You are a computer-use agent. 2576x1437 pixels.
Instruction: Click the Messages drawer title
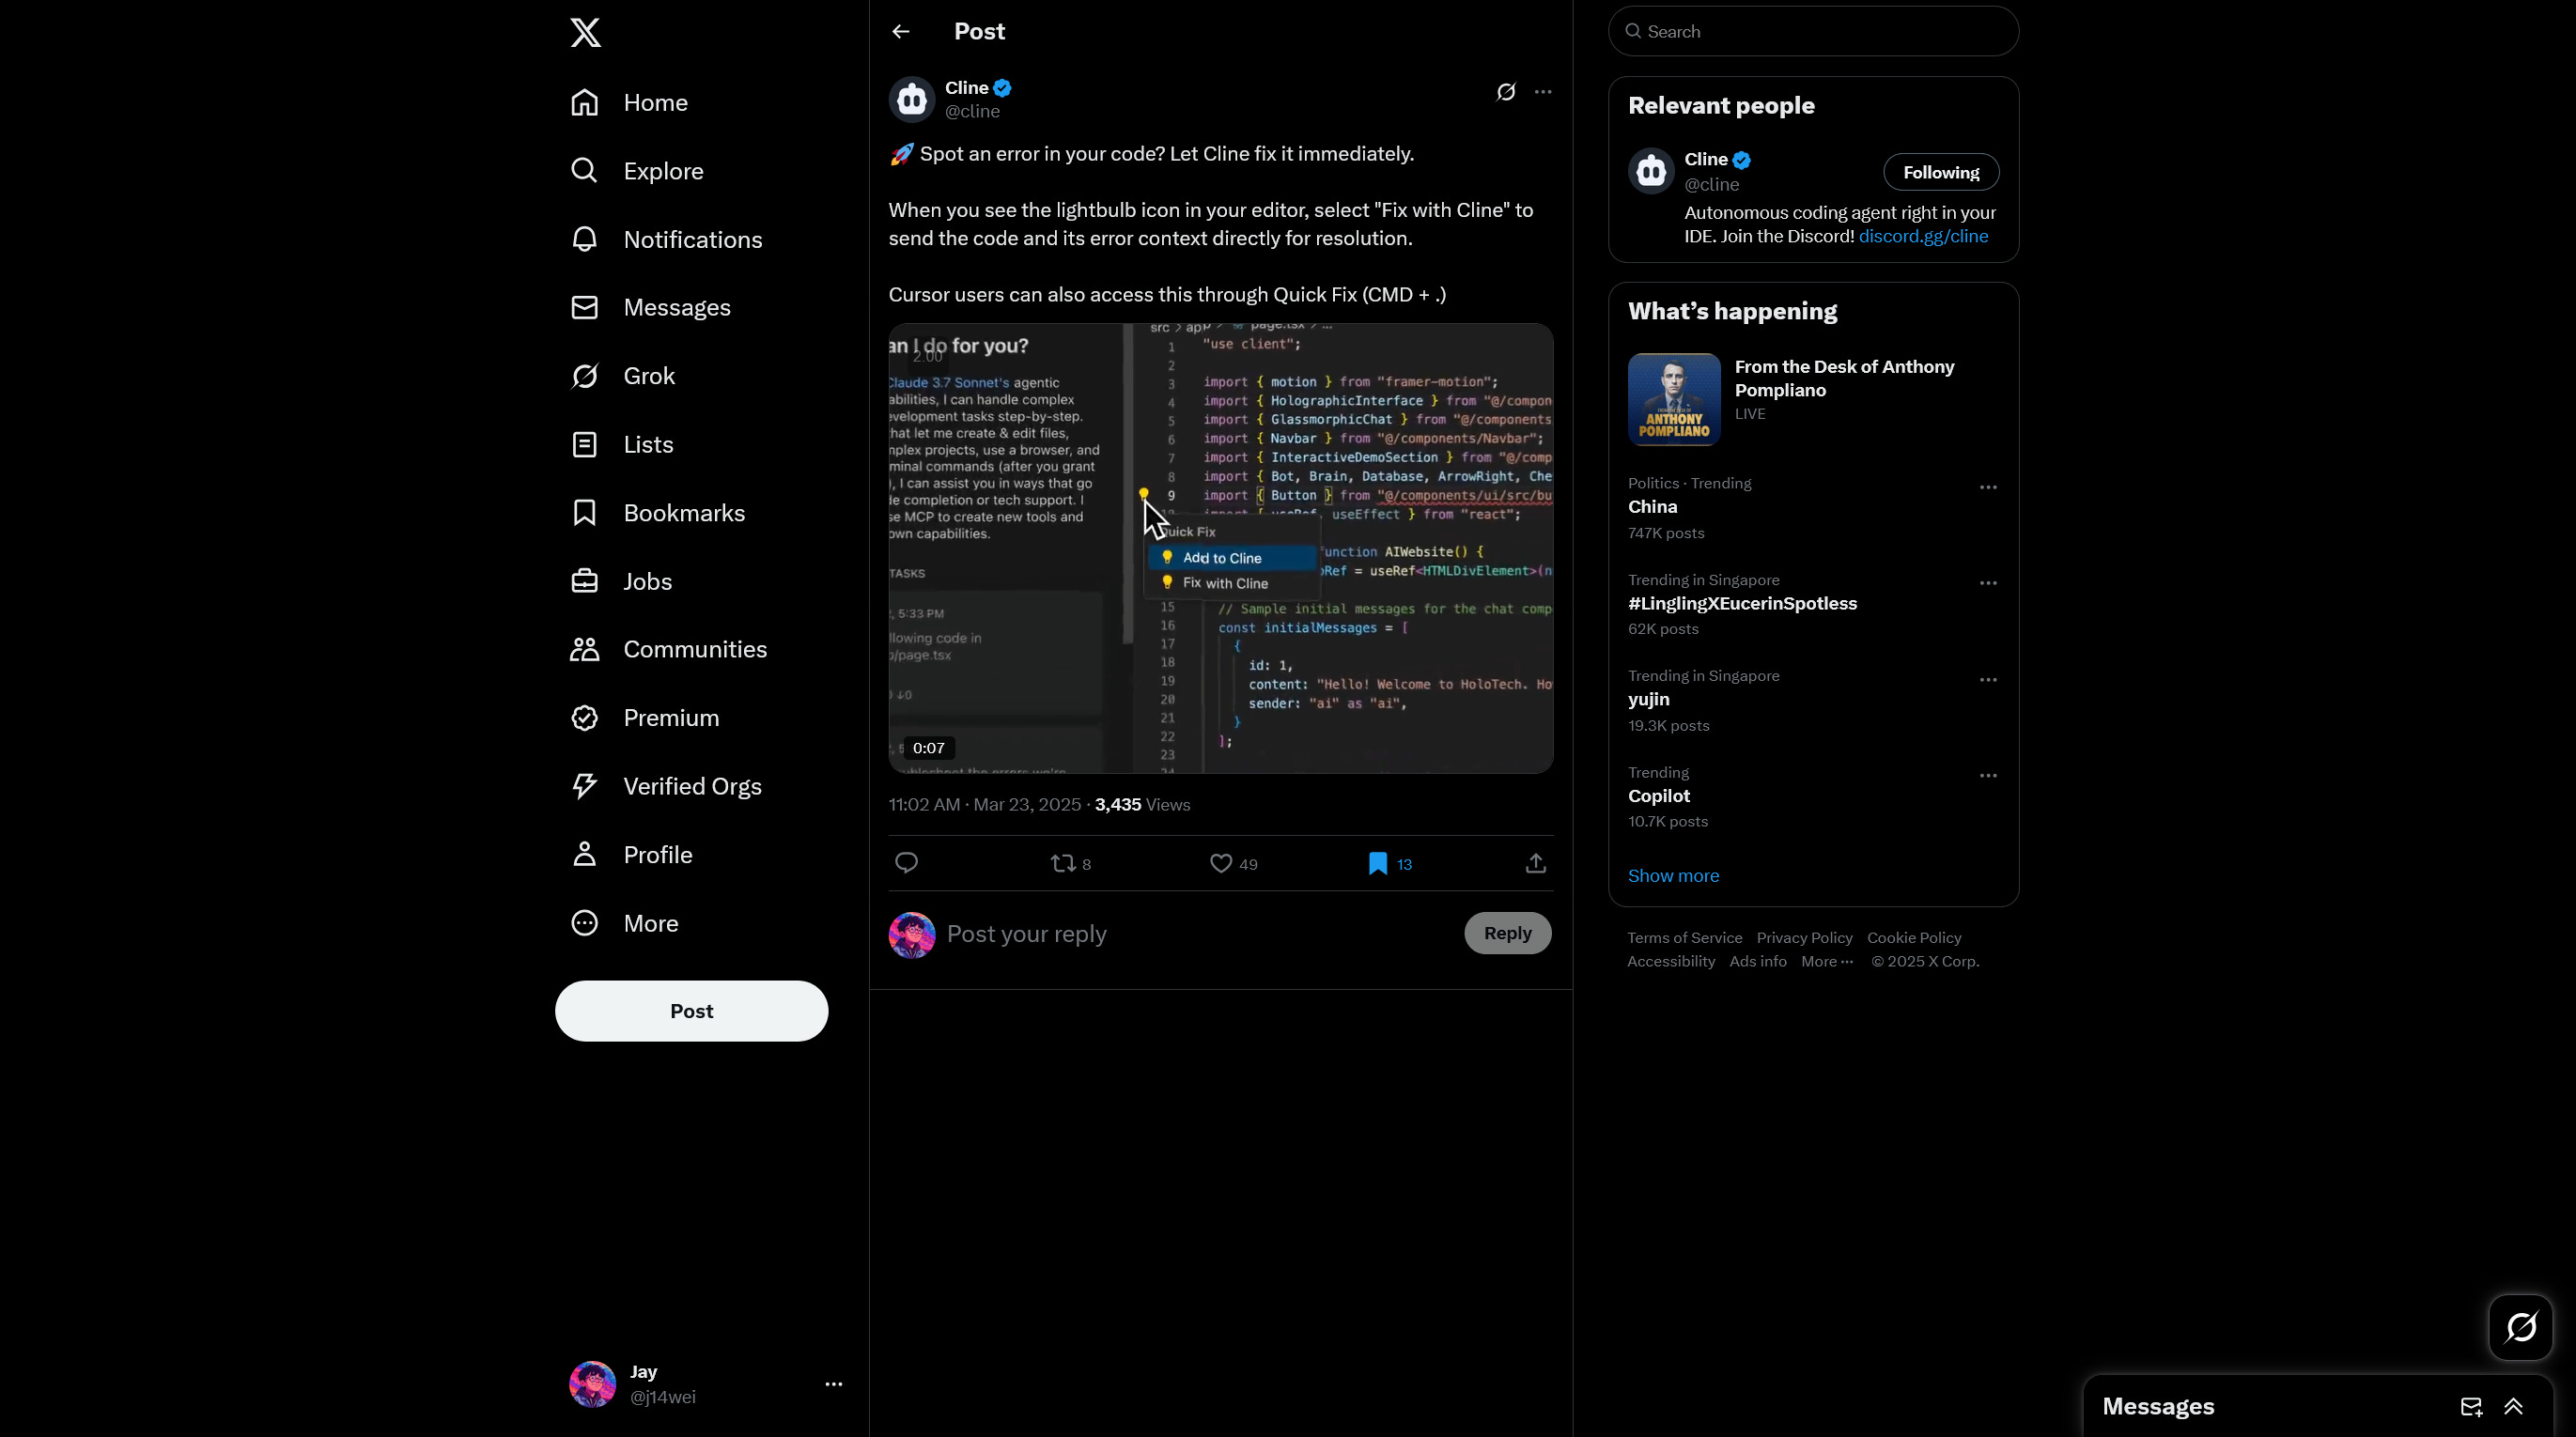click(2157, 1407)
